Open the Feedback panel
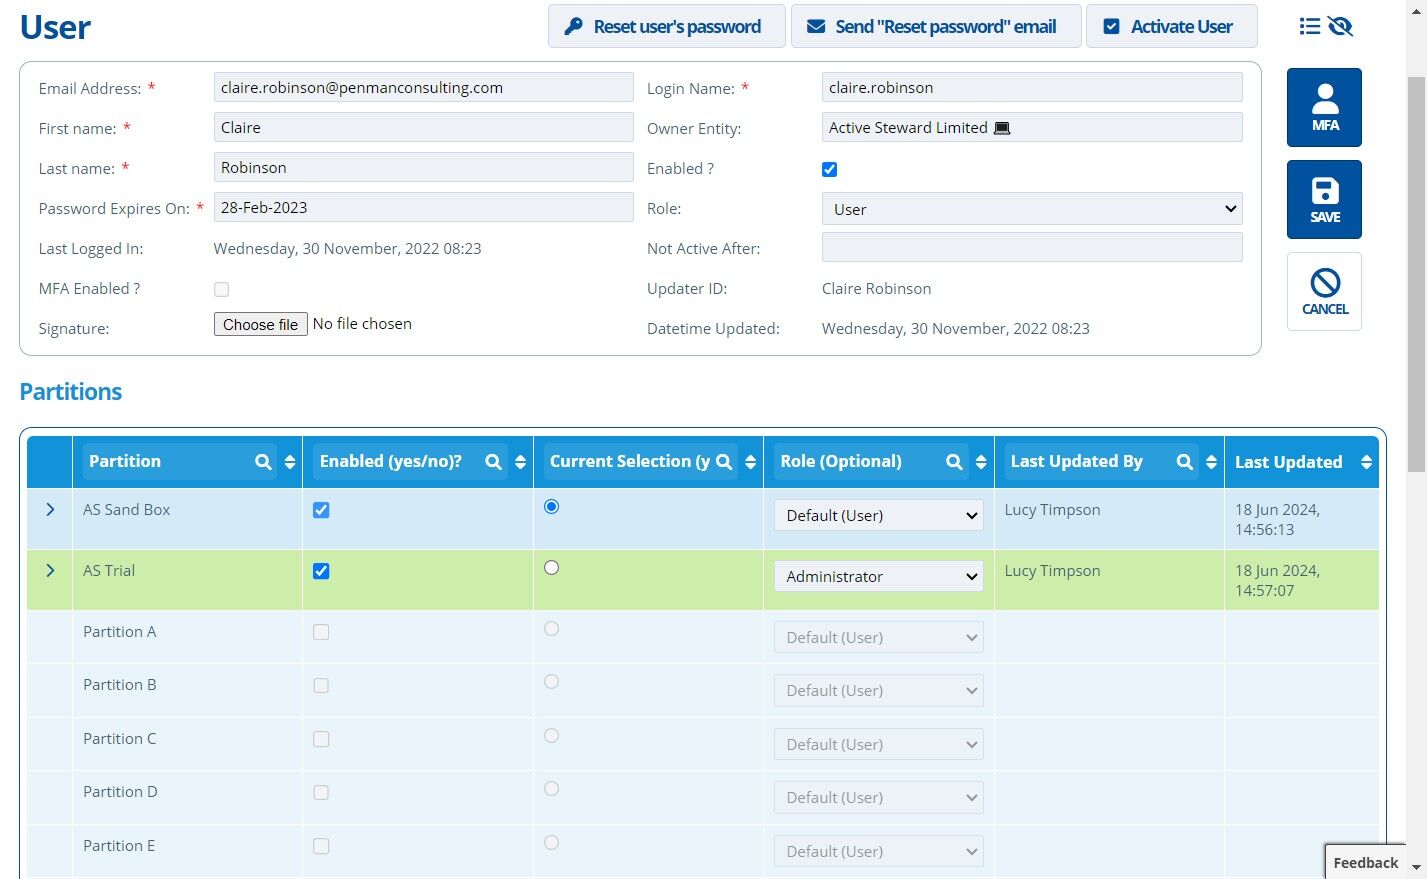1427x879 pixels. click(1365, 862)
